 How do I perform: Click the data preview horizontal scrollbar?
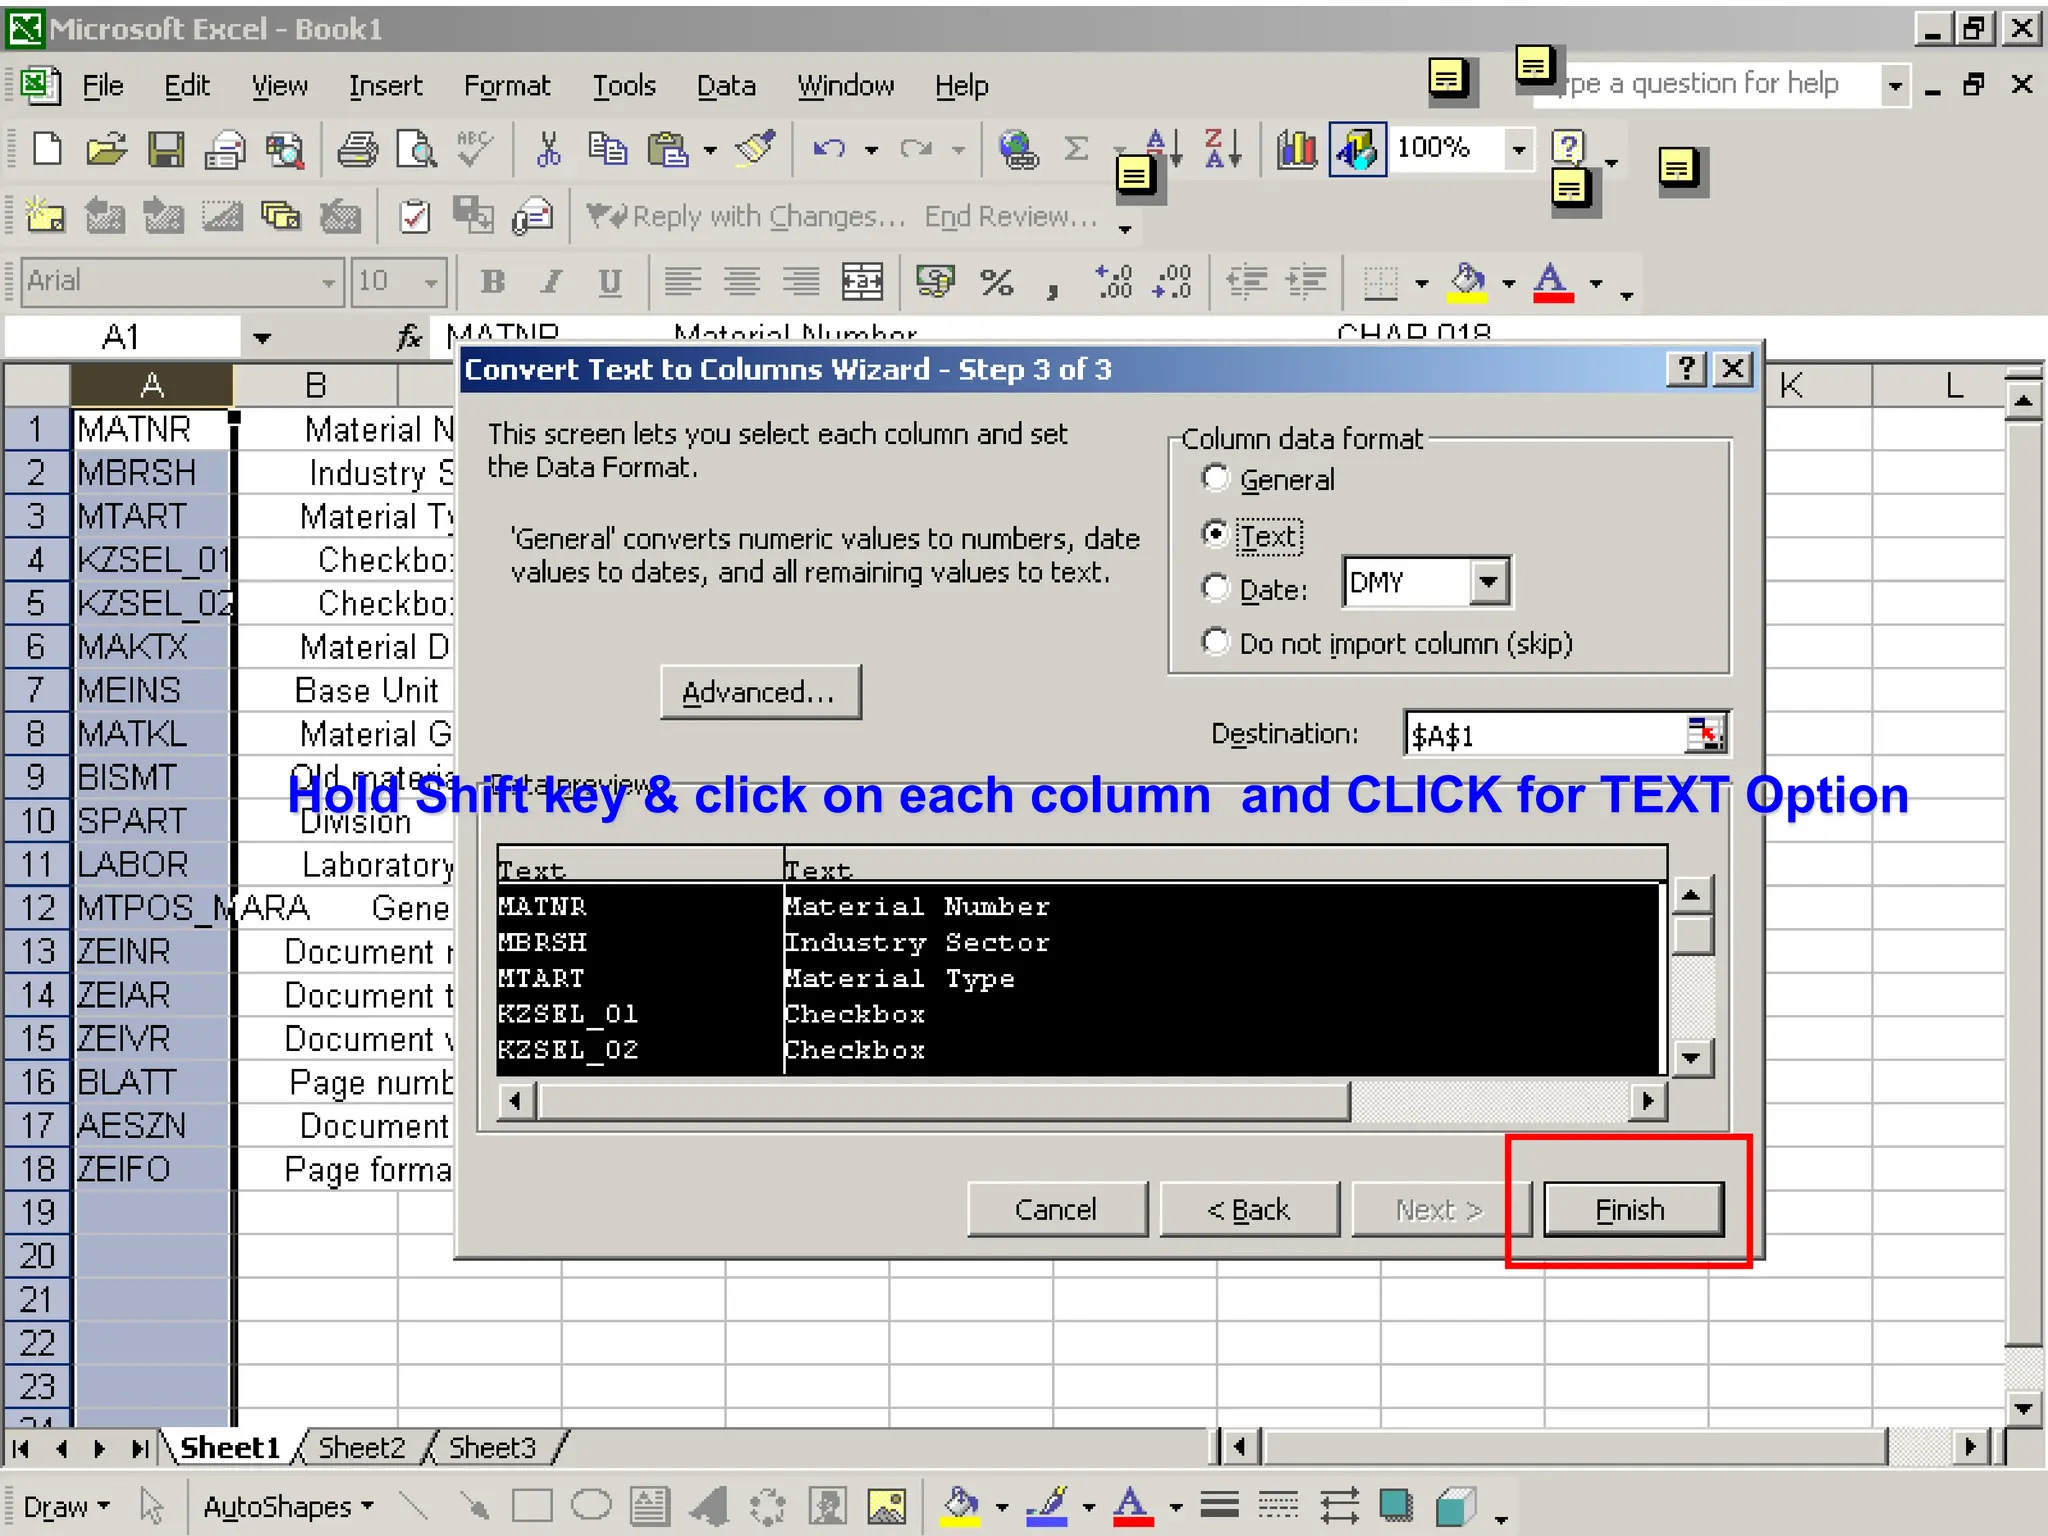1082,1102
